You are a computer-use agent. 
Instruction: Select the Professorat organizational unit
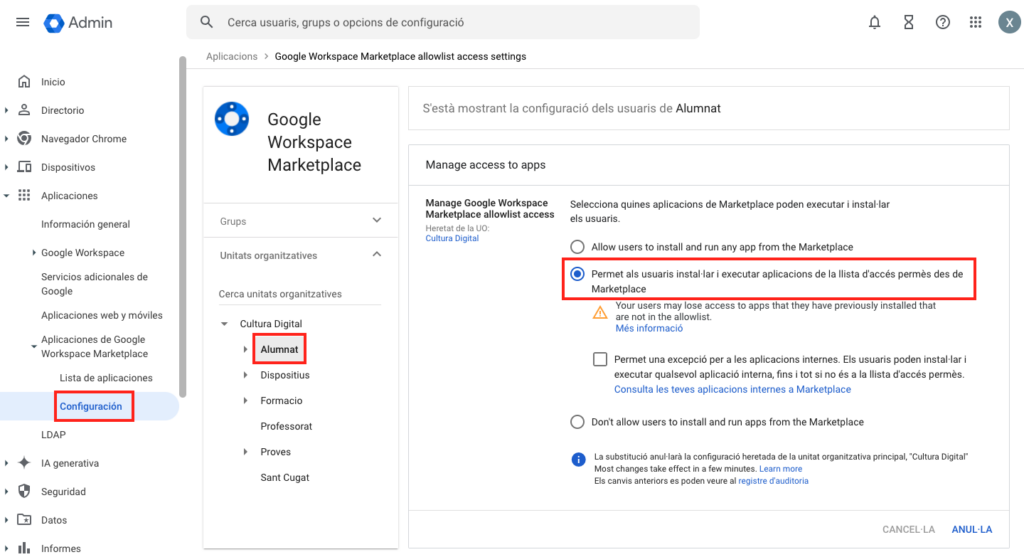[x=286, y=426]
